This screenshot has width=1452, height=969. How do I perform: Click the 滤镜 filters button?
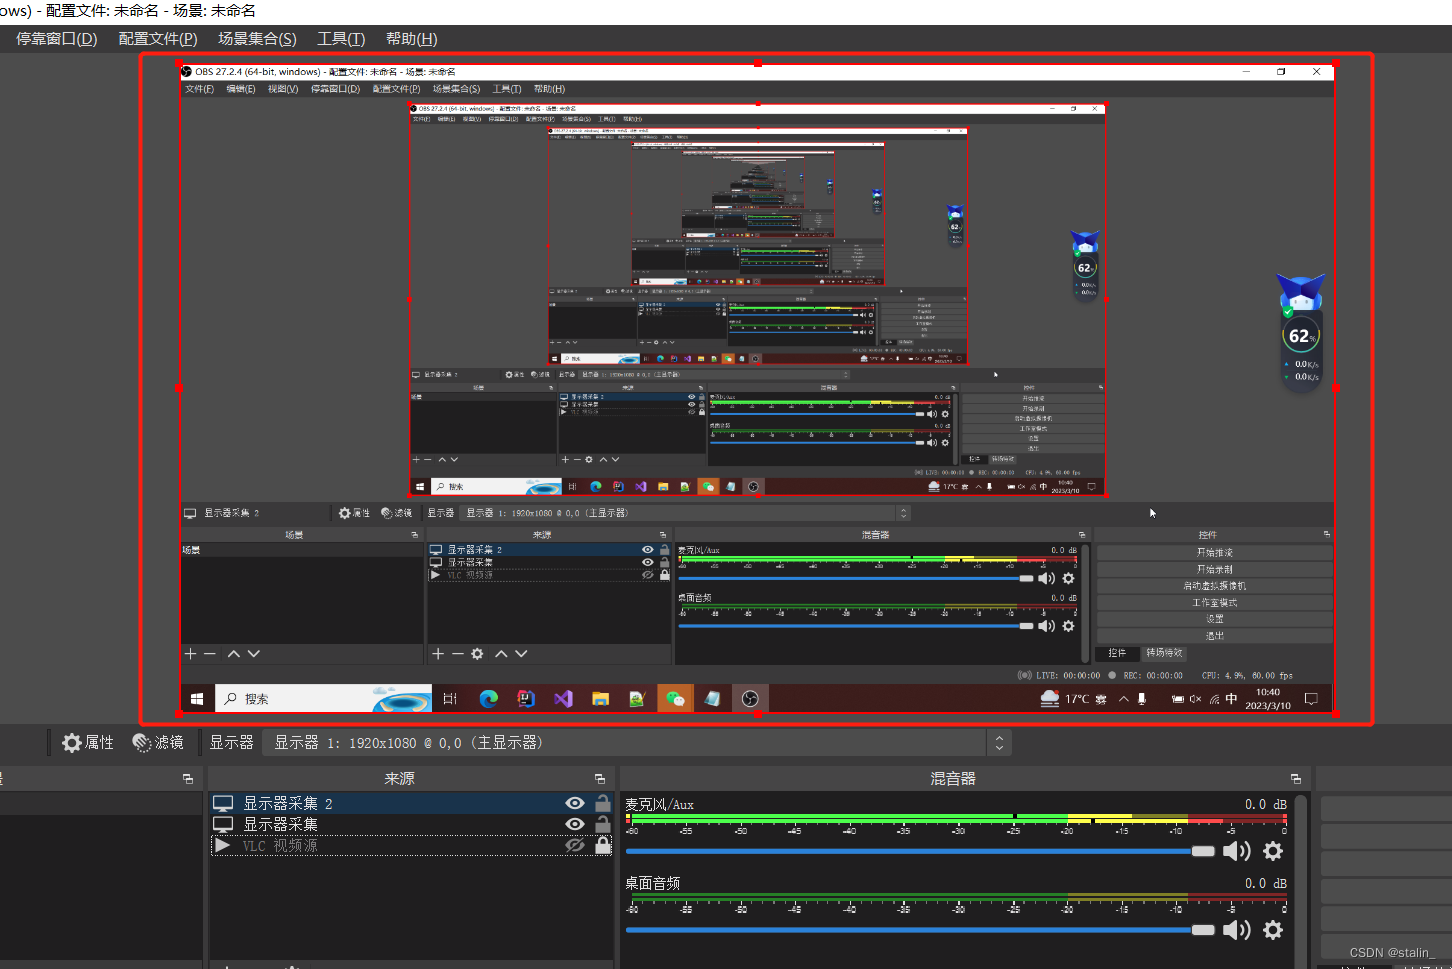[158, 743]
